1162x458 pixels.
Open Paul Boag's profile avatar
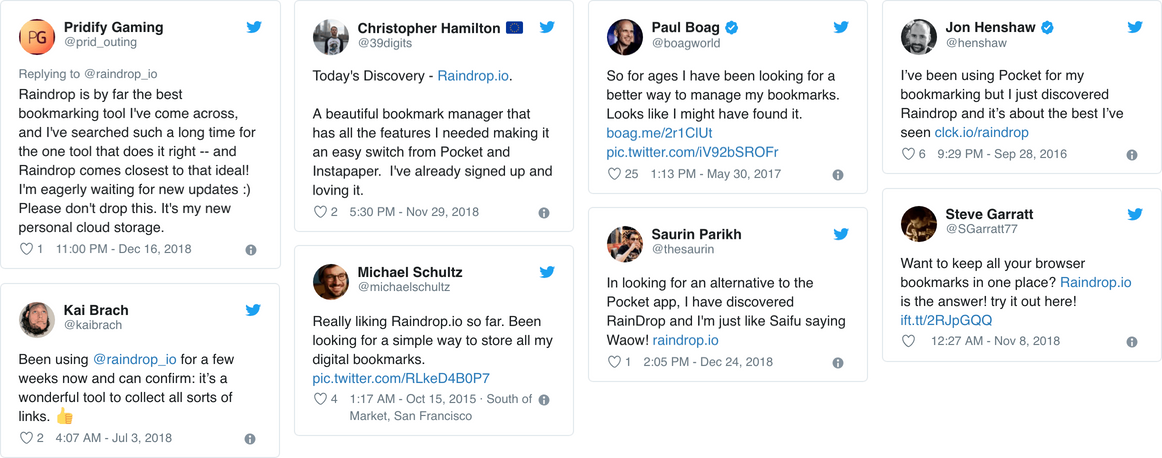pos(625,36)
